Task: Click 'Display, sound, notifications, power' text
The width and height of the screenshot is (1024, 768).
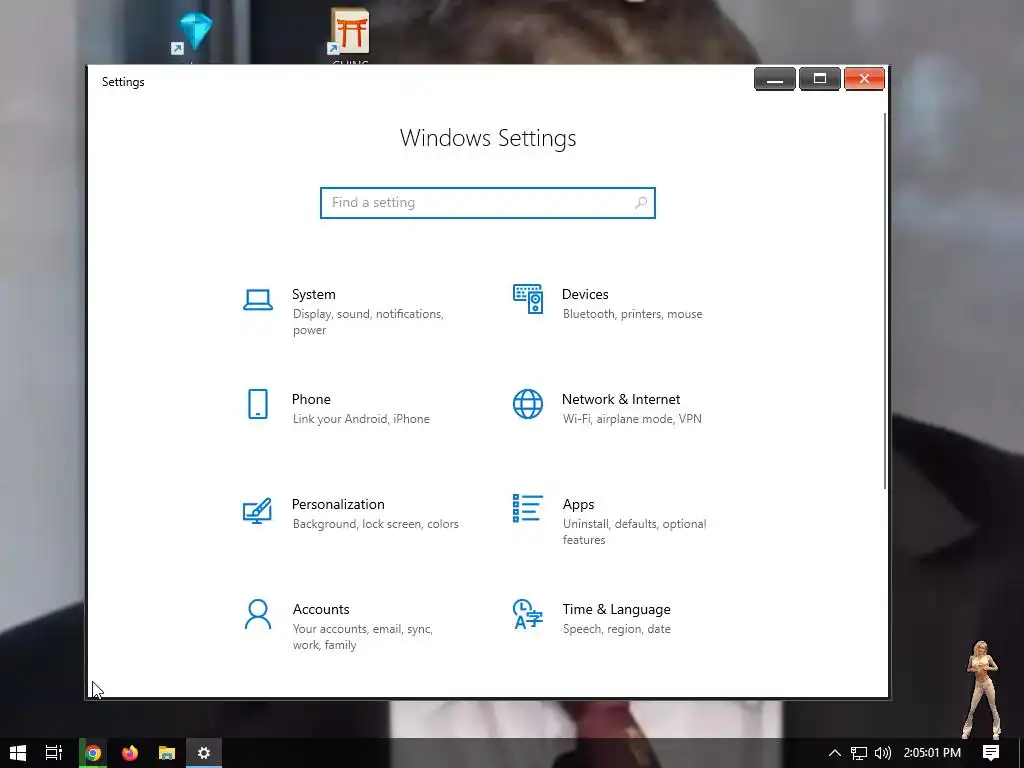Action: 368,322
